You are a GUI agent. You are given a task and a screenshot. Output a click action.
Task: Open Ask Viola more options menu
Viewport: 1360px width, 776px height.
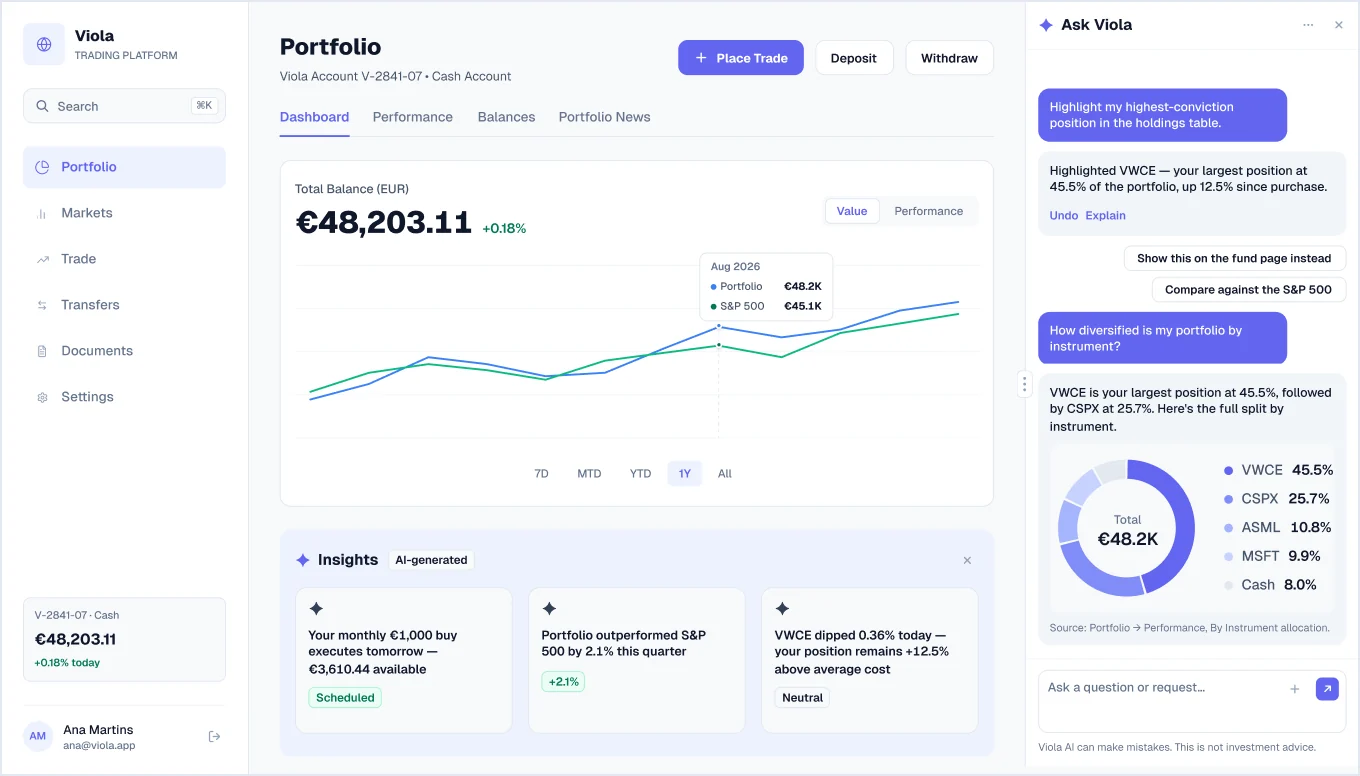tap(1308, 25)
